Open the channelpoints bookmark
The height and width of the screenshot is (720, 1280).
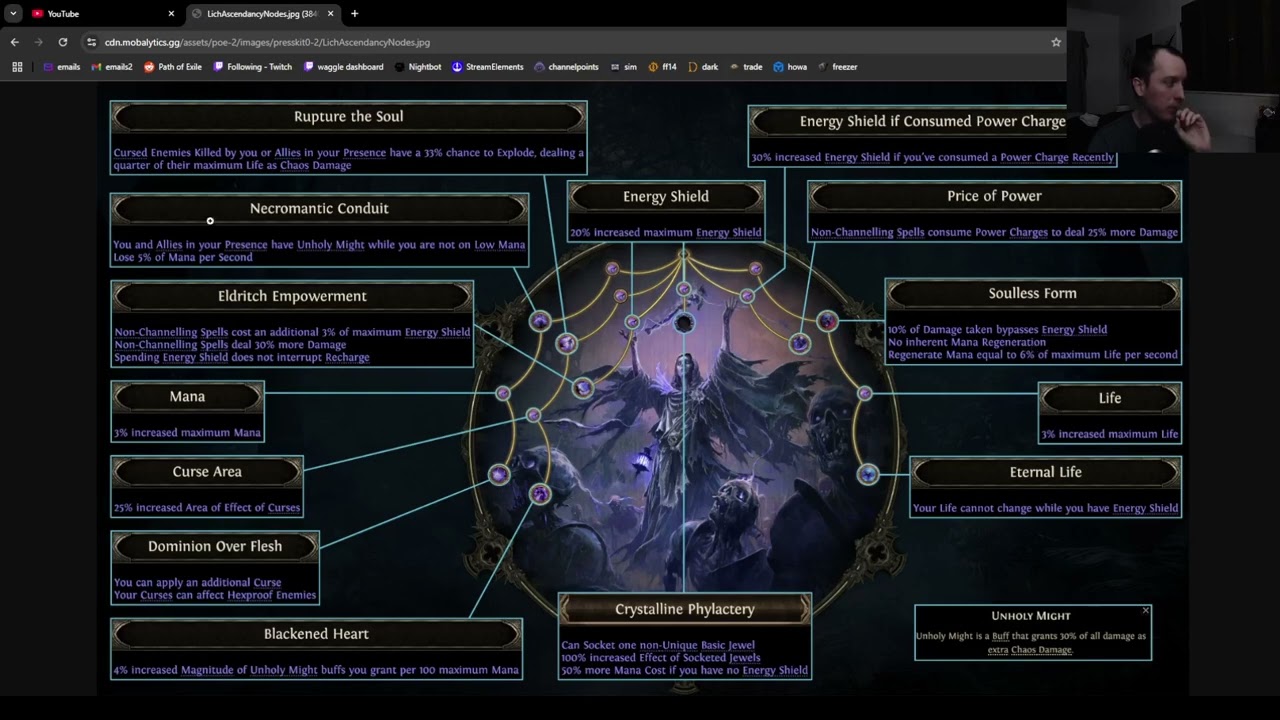(566, 67)
